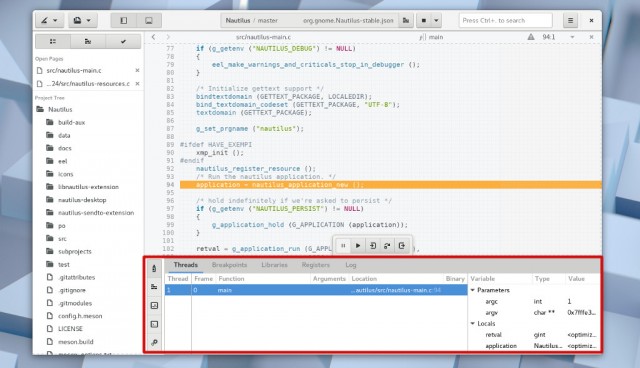The width and height of the screenshot is (640, 368).
Task: Click the step out debugger icon
Action: click(x=402, y=246)
